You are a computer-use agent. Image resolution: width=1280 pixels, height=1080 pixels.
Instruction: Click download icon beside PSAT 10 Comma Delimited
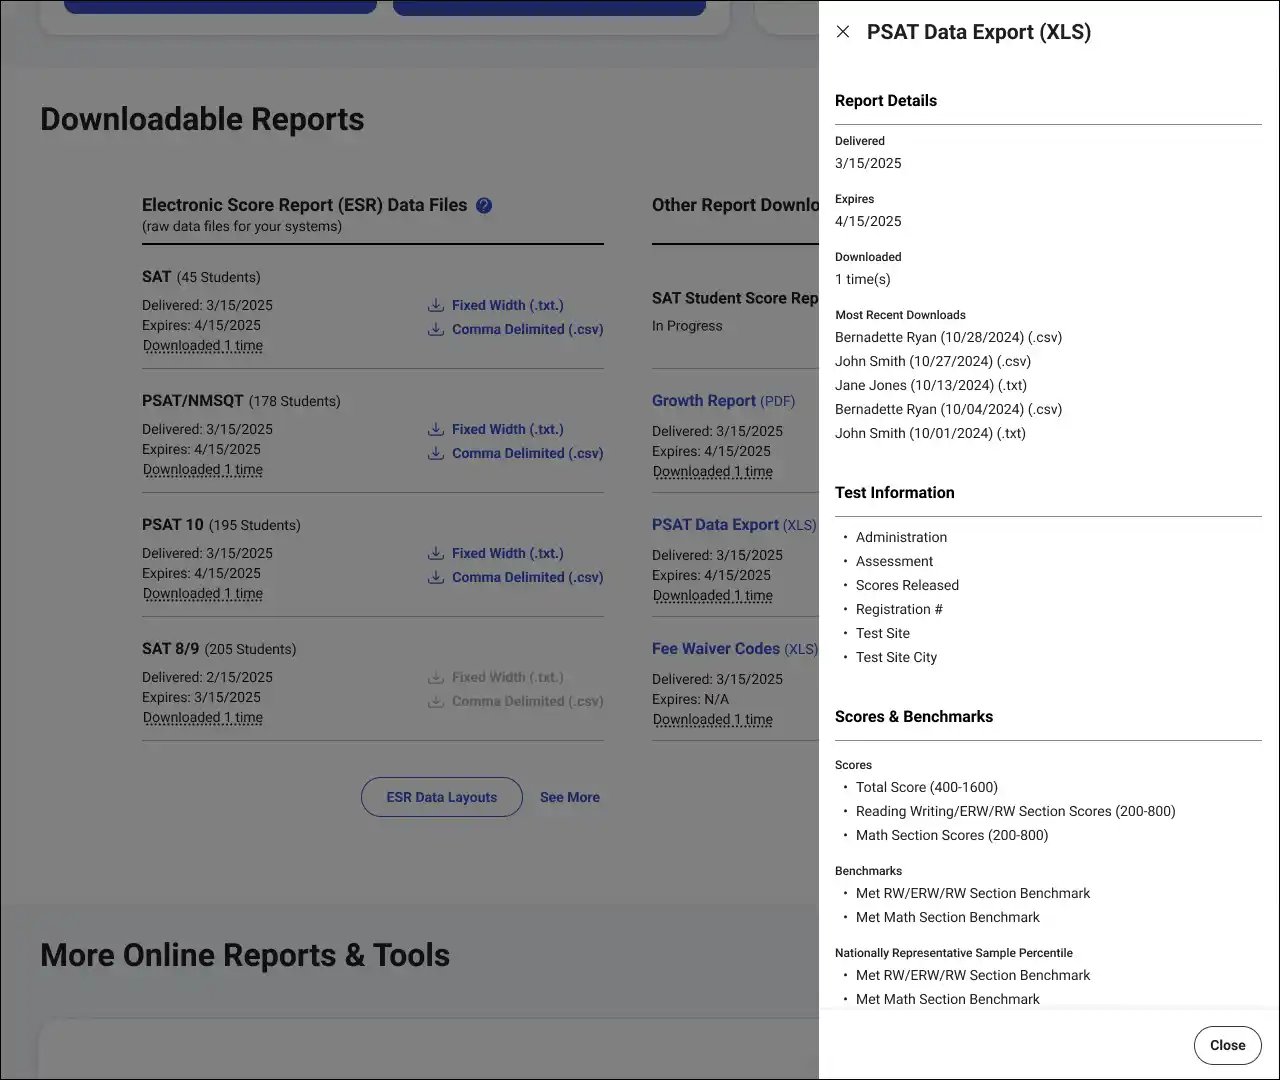coord(436,577)
